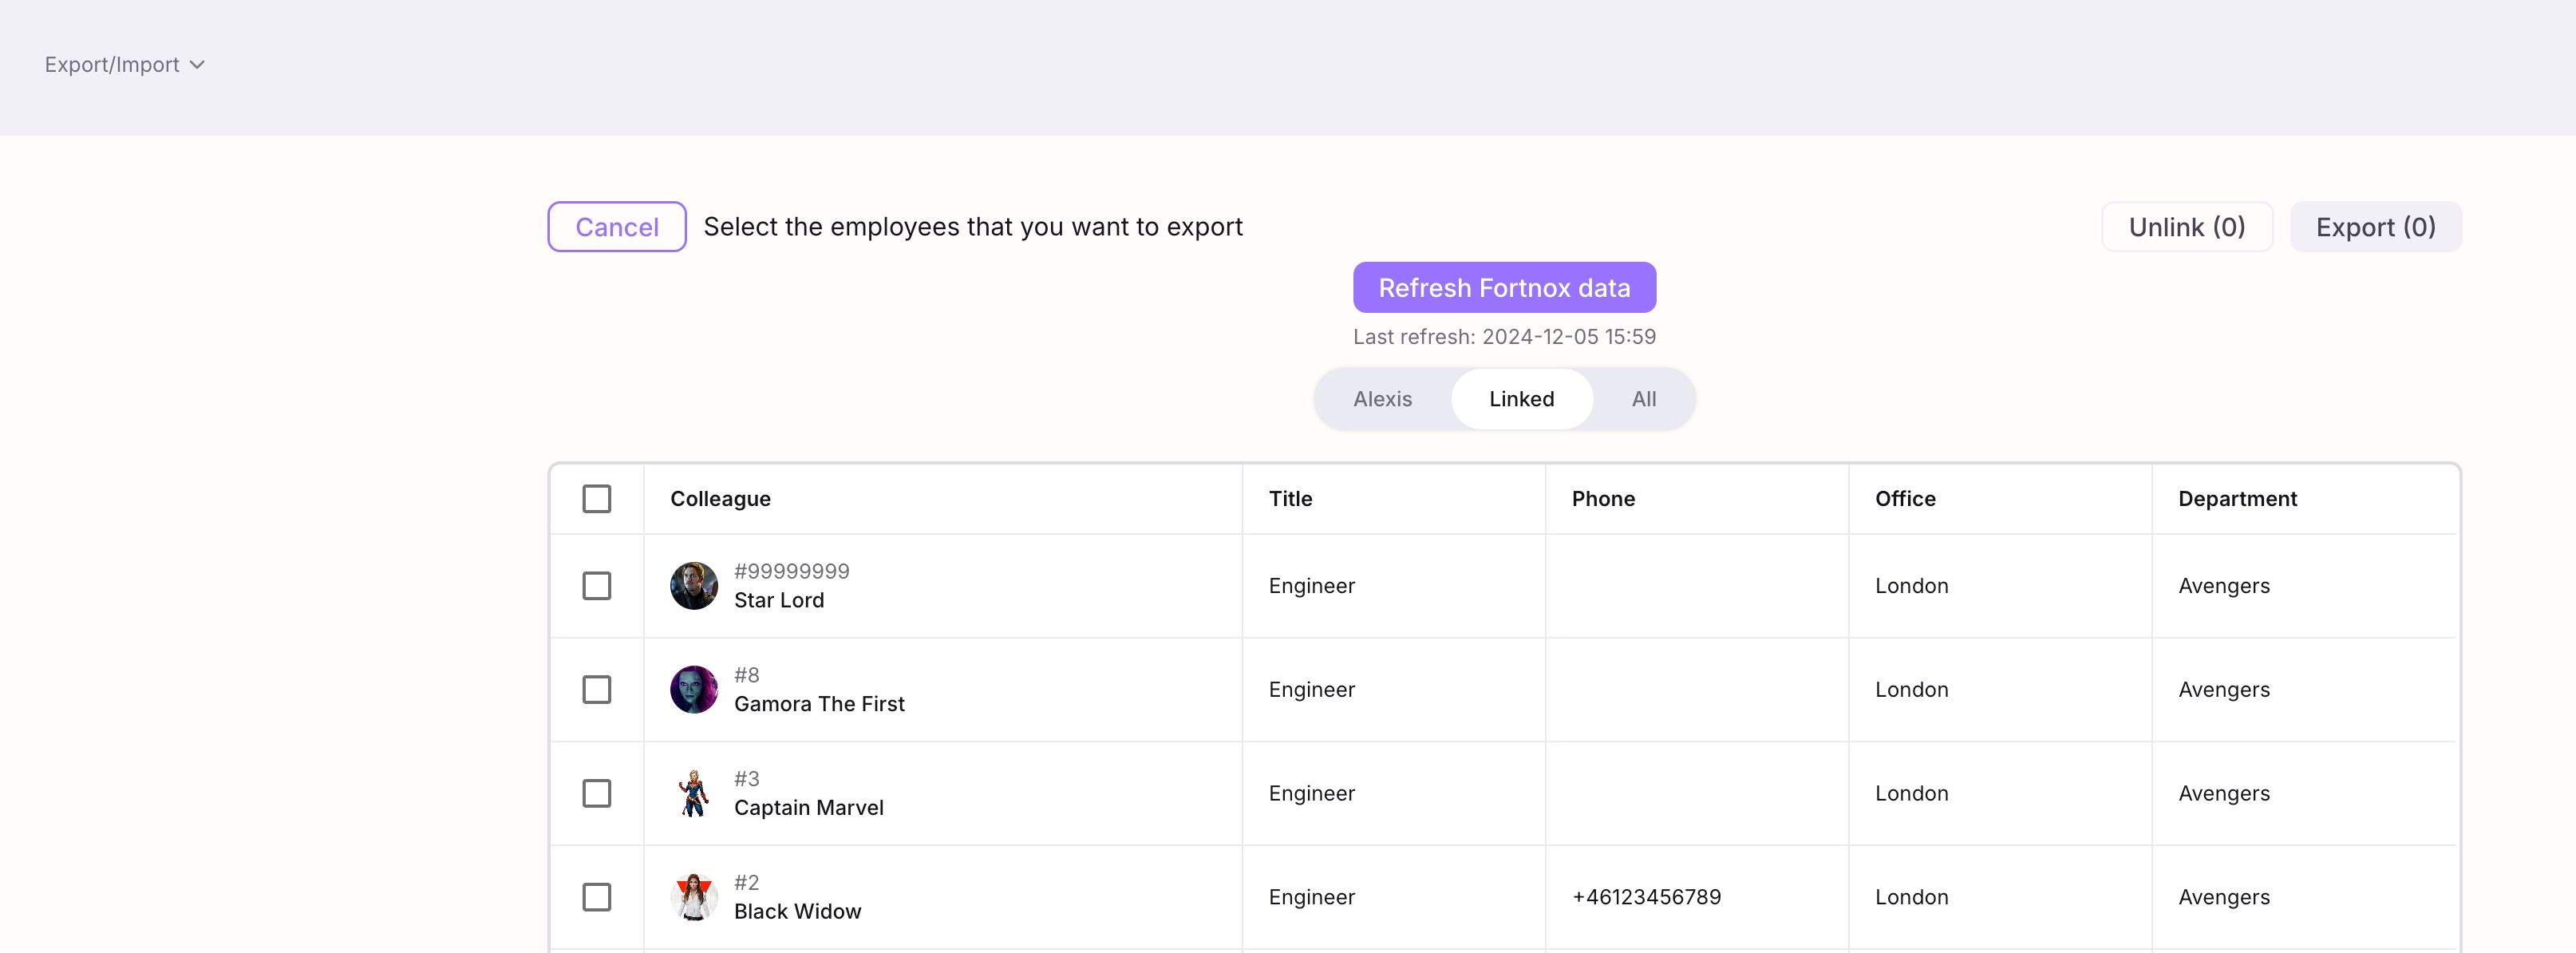This screenshot has height=953, width=2576.
Task: Check the Star Lord row checkbox
Action: [x=596, y=586]
